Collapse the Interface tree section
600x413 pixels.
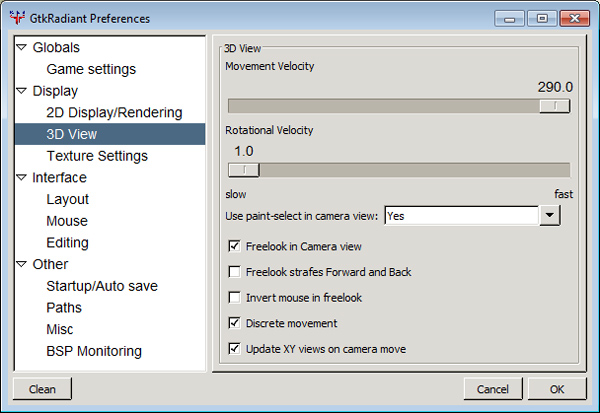[22, 177]
